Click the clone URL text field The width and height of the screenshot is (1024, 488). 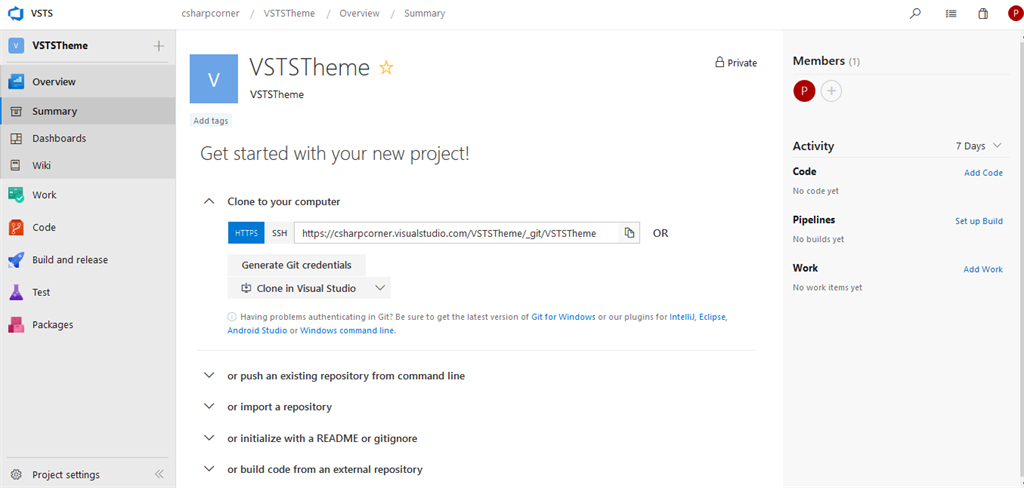tap(455, 233)
